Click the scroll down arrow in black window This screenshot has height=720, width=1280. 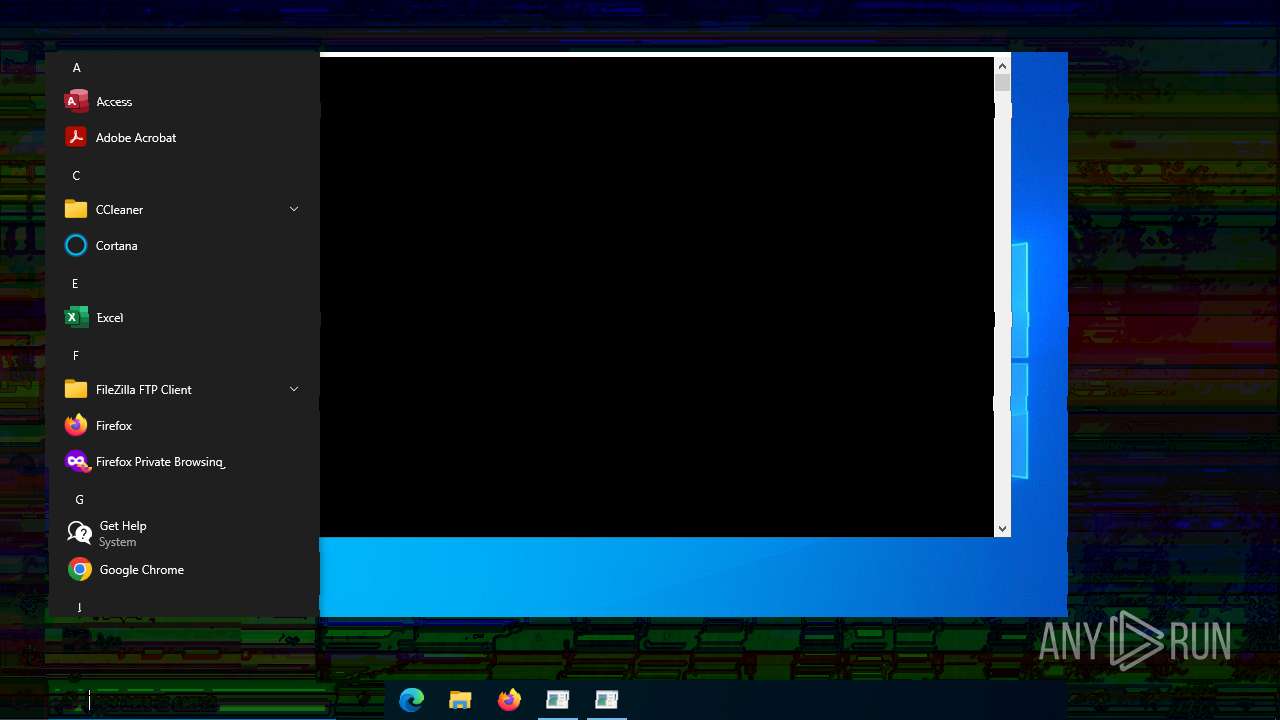coord(1002,528)
